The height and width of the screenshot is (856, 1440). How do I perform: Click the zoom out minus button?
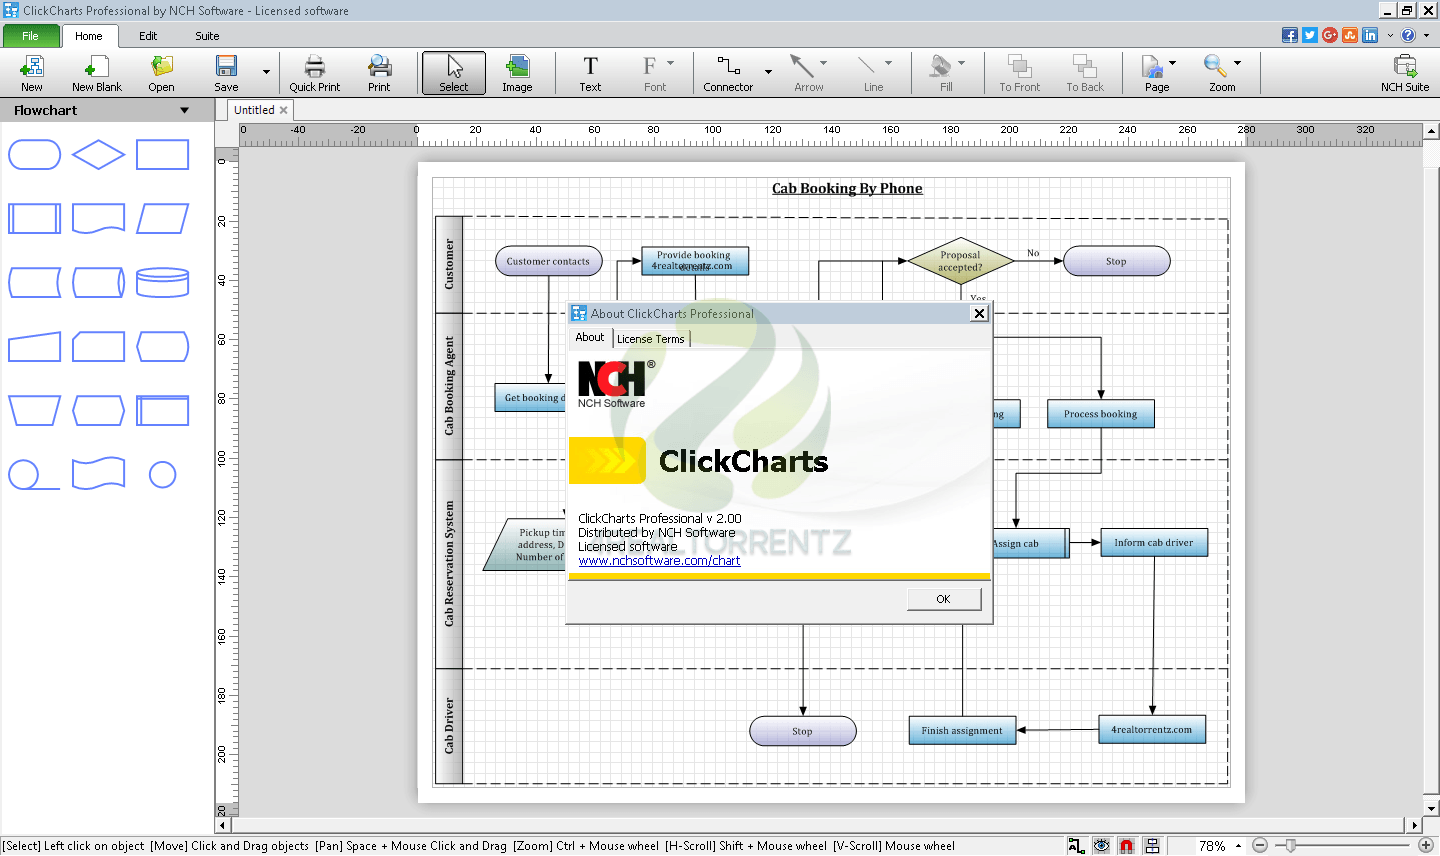(1260, 846)
